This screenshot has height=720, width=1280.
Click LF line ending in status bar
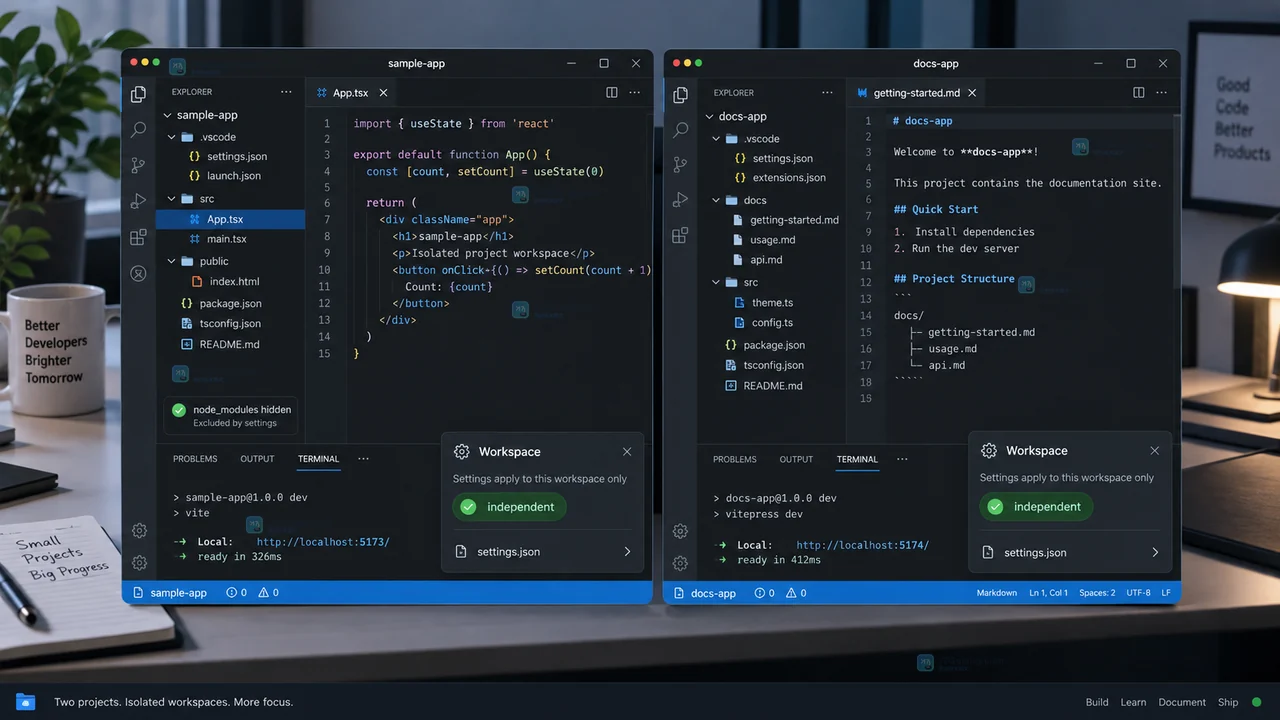[1166, 593]
